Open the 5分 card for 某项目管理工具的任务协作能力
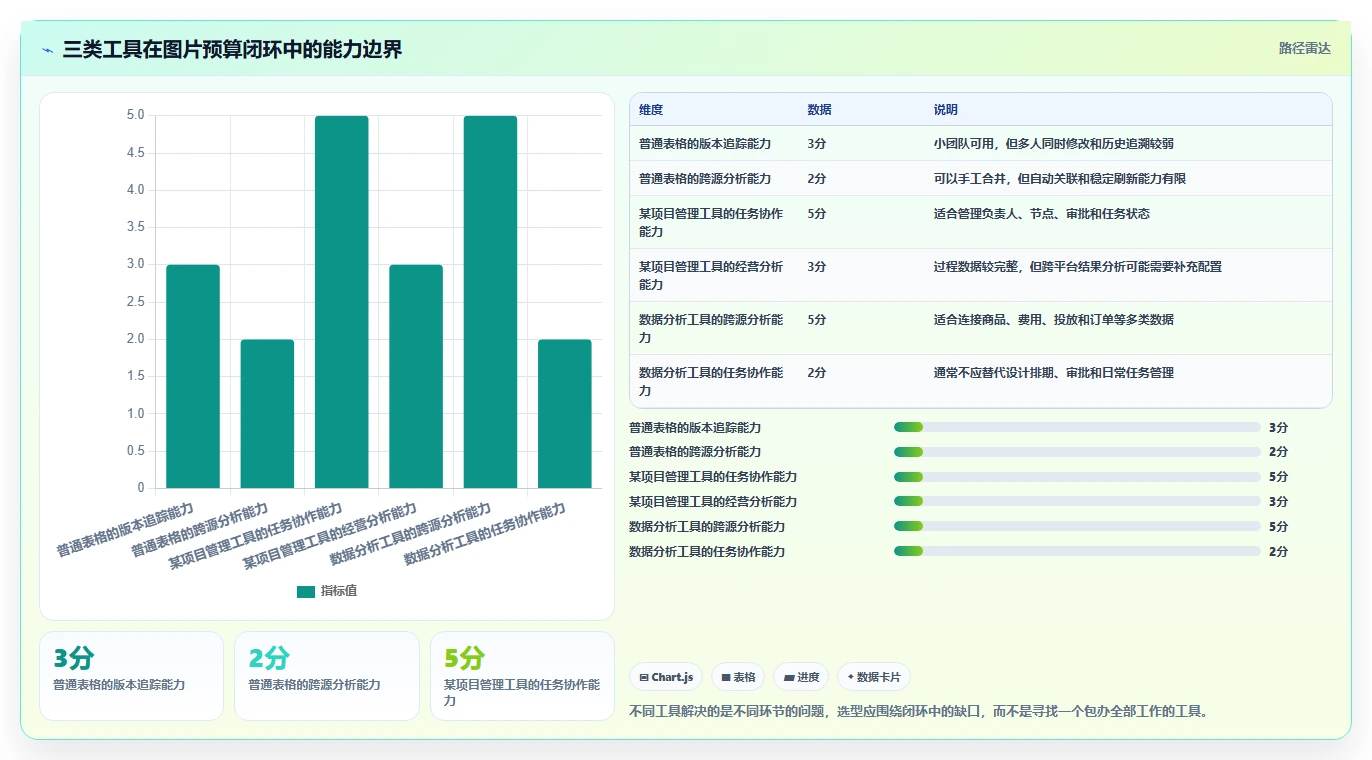The image size is (1372, 760). (522, 676)
